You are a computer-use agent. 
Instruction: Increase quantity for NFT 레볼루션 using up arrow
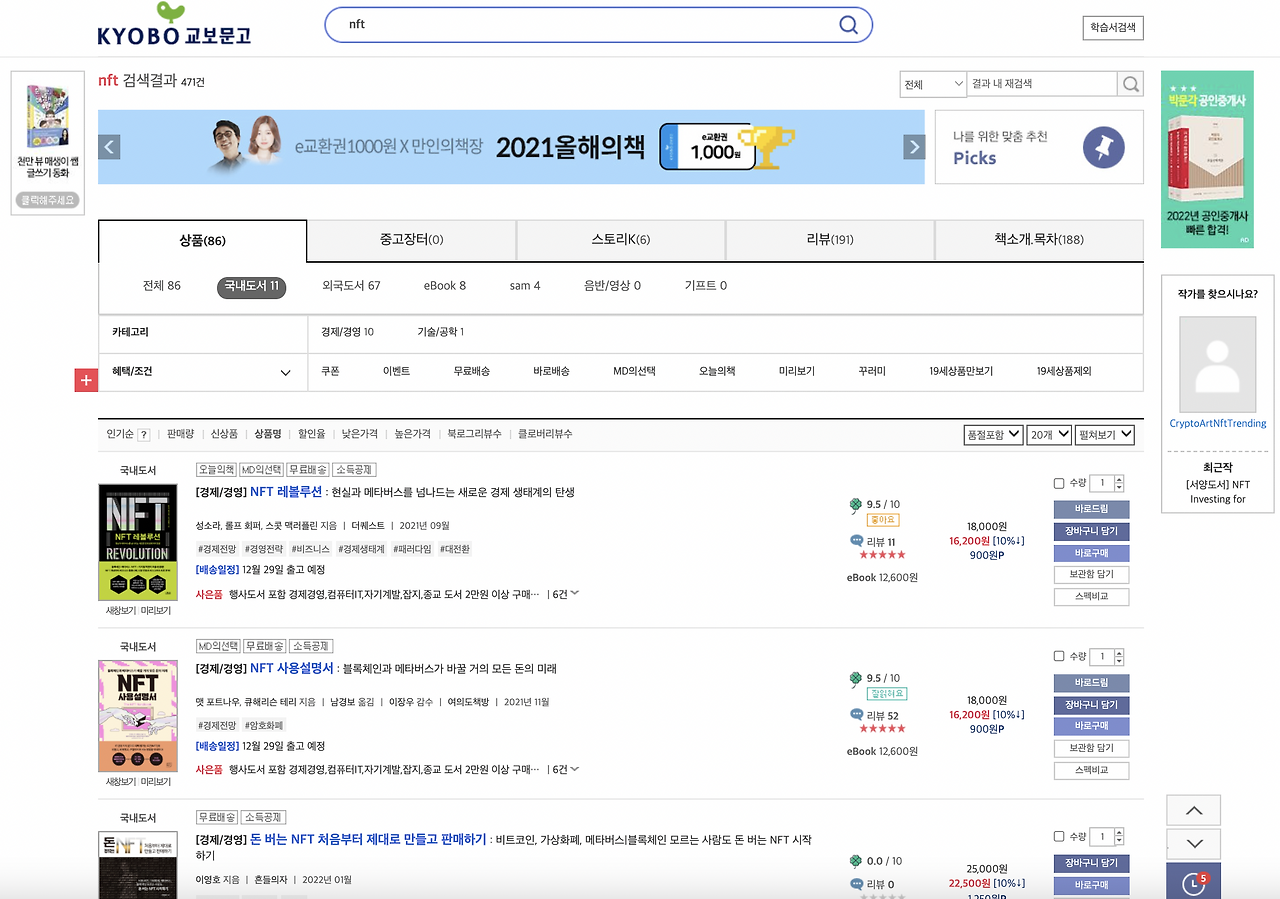pyautogui.click(x=1119, y=479)
